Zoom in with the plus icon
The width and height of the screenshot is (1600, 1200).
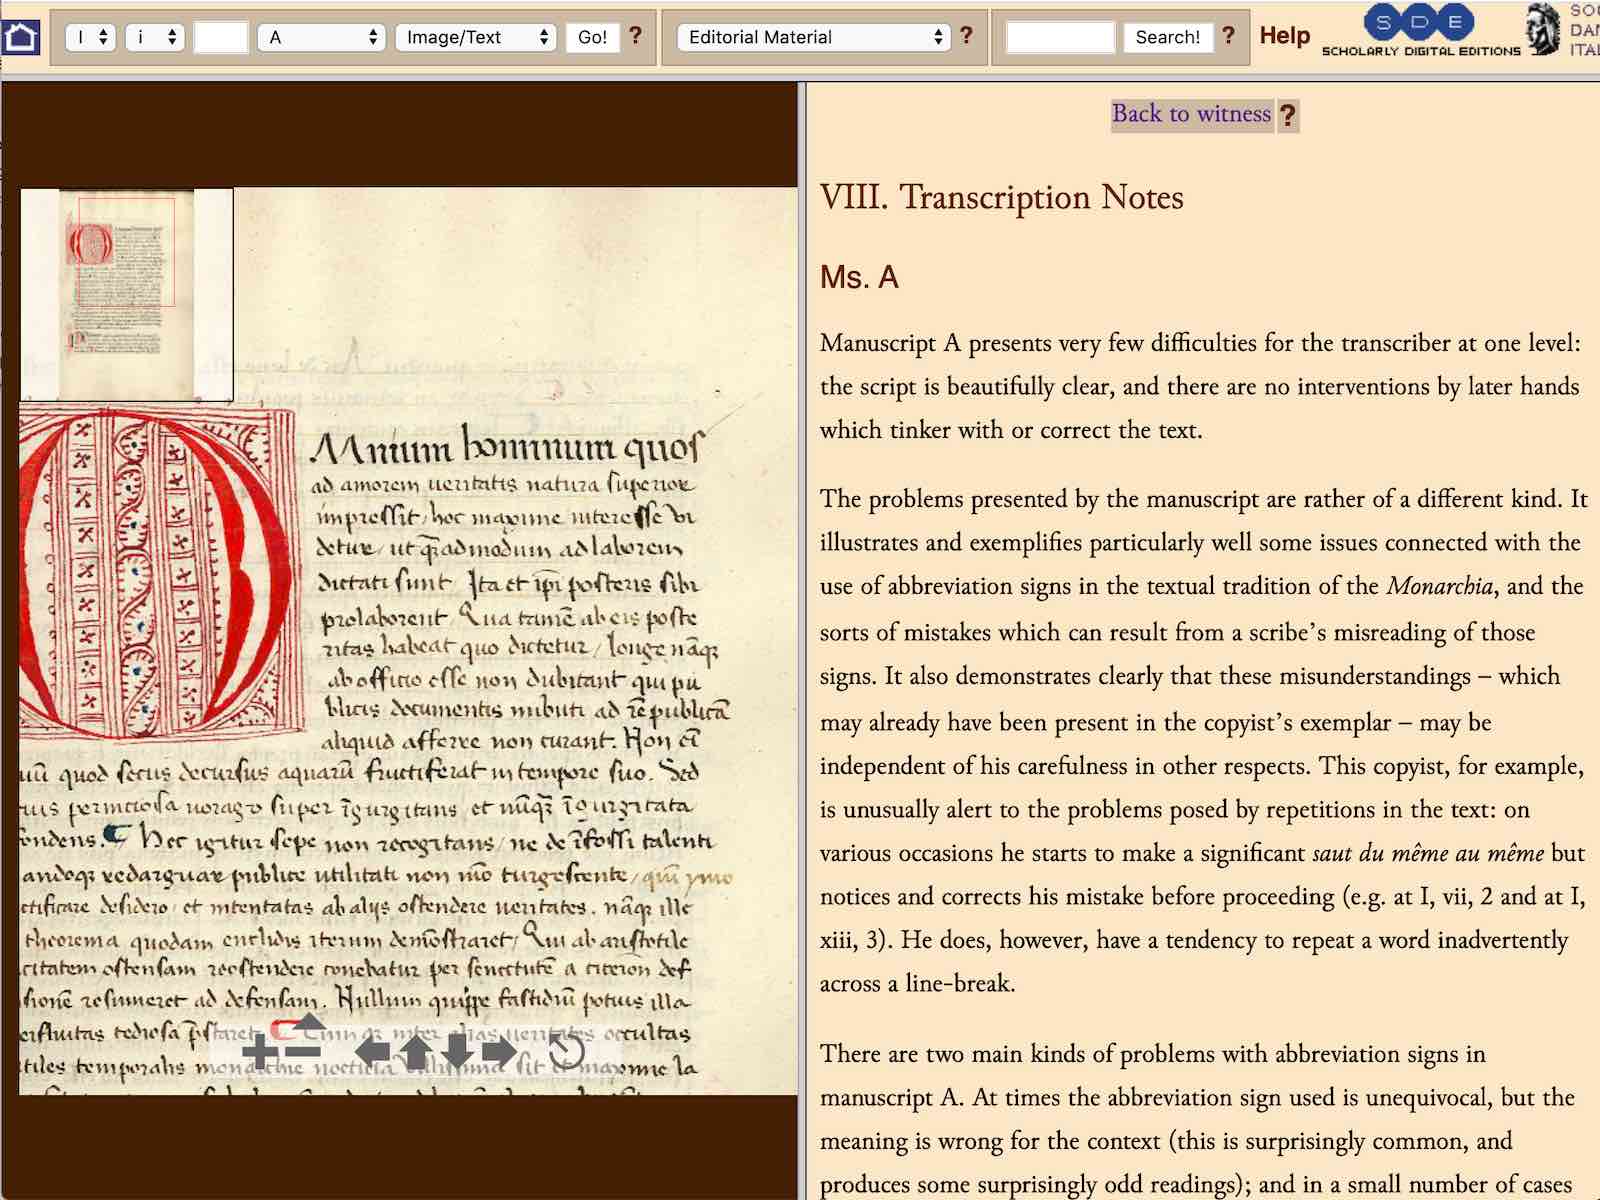click(x=260, y=1052)
